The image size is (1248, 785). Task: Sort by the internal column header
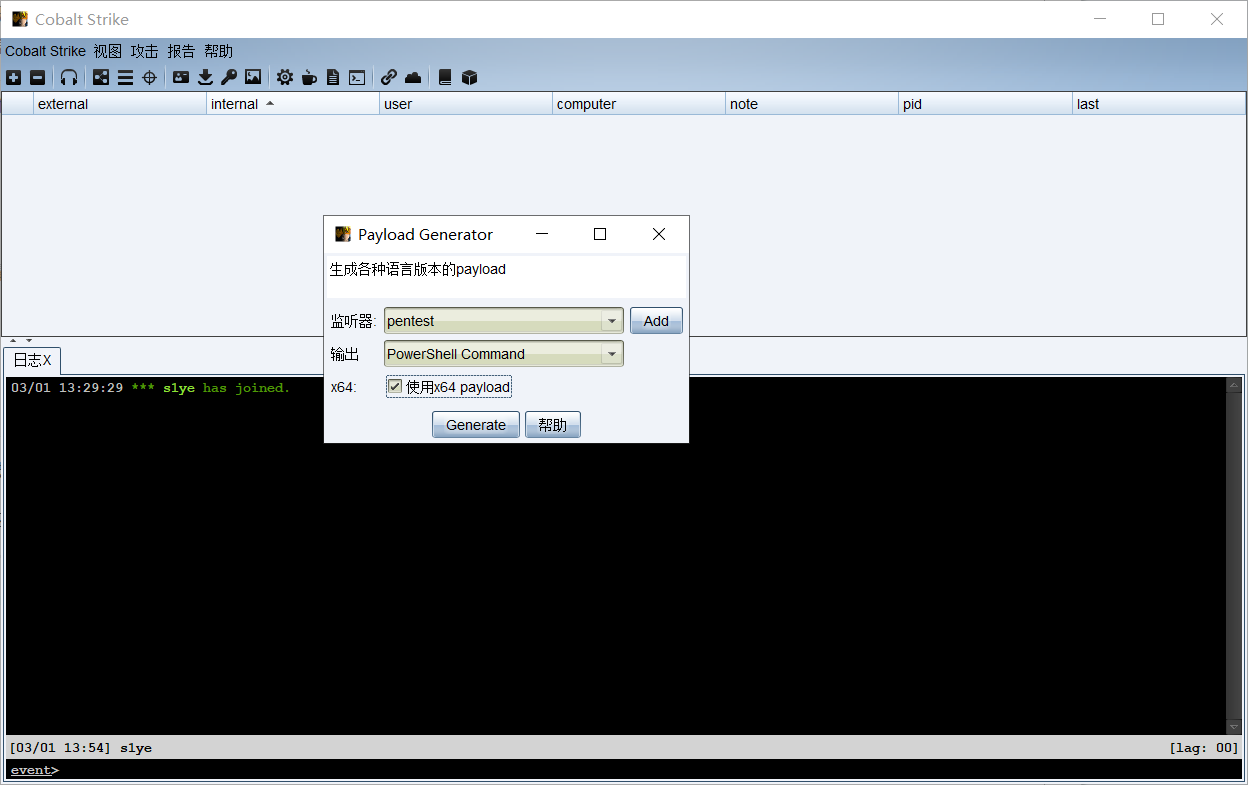pos(293,104)
